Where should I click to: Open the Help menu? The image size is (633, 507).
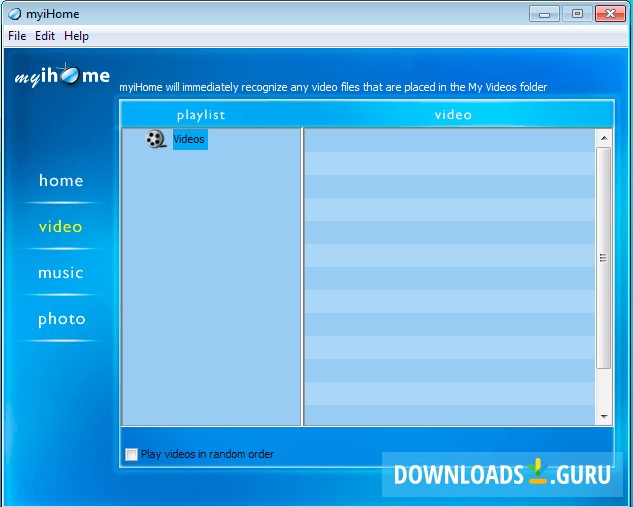click(x=76, y=36)
